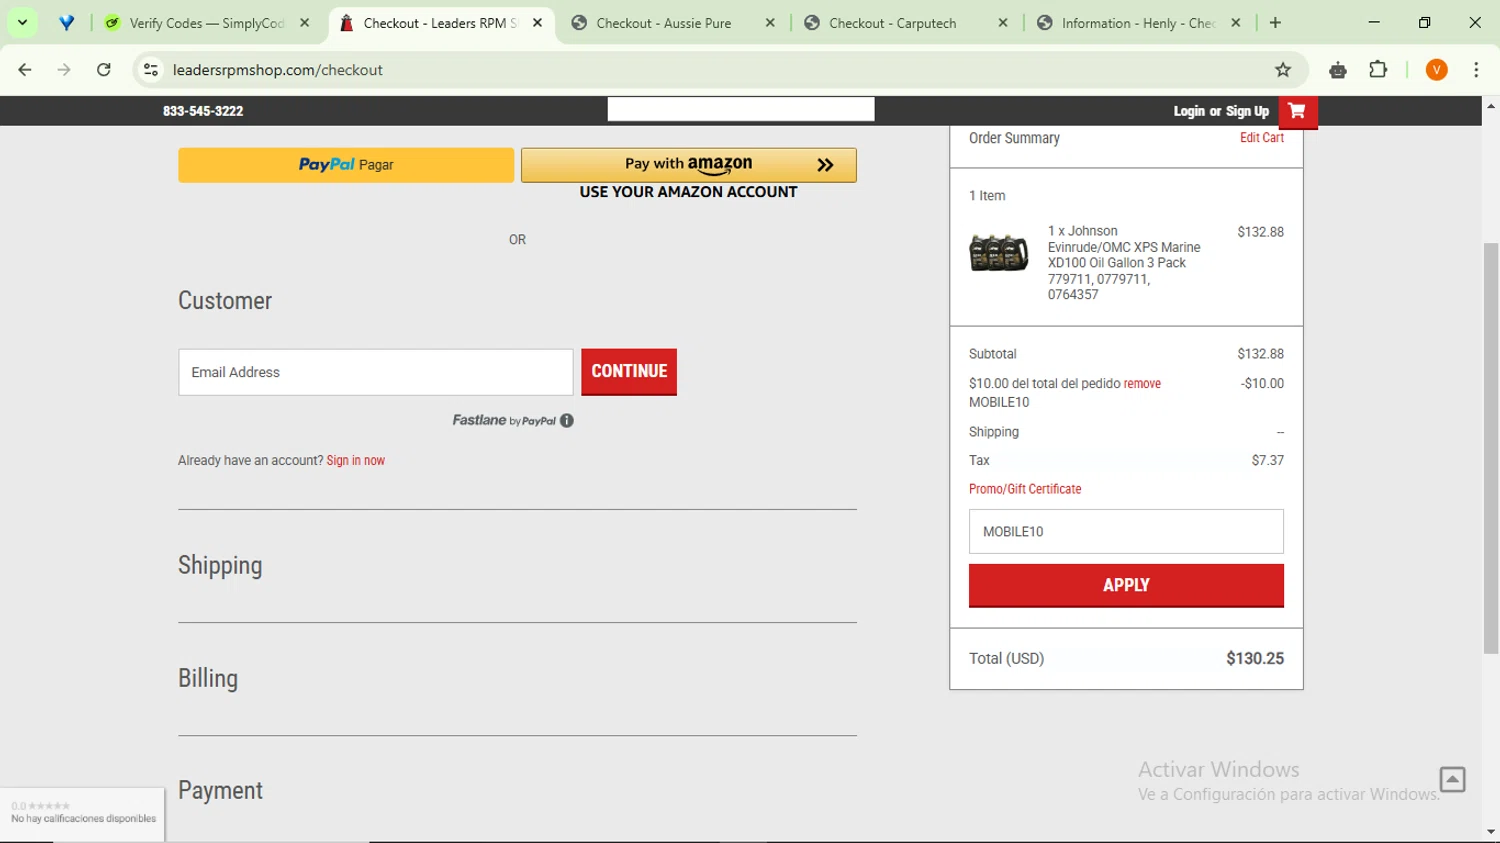This screenshot has width=1500, height=843.
Task: Go forward in browser history
Action: coord(64,70)
